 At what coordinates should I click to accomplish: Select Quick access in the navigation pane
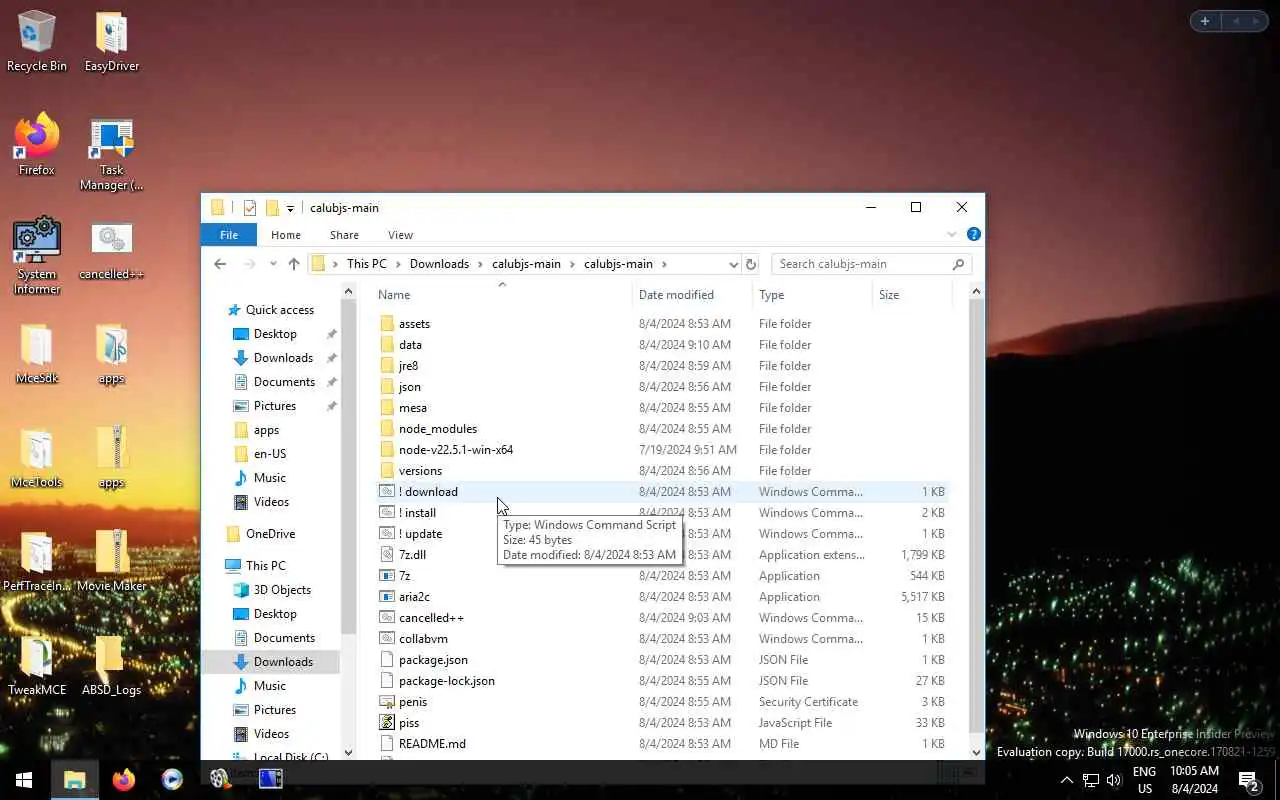click(280, 310)
